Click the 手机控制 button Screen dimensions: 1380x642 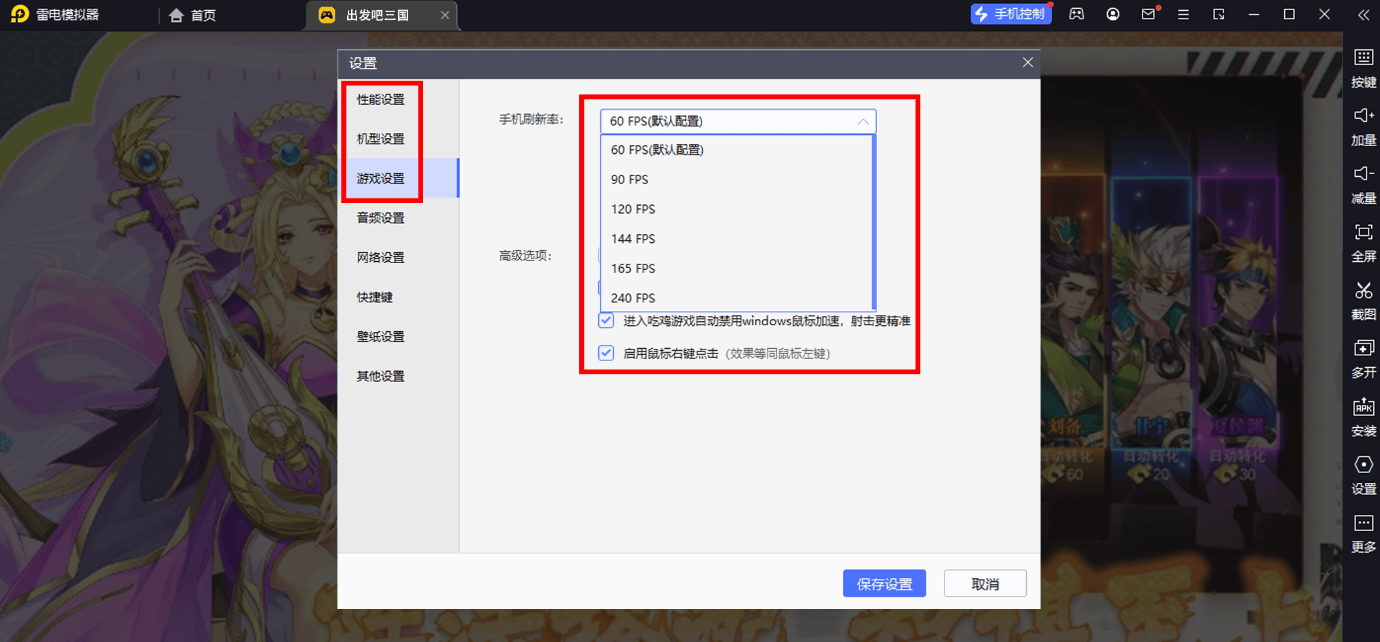(1011, 14)
